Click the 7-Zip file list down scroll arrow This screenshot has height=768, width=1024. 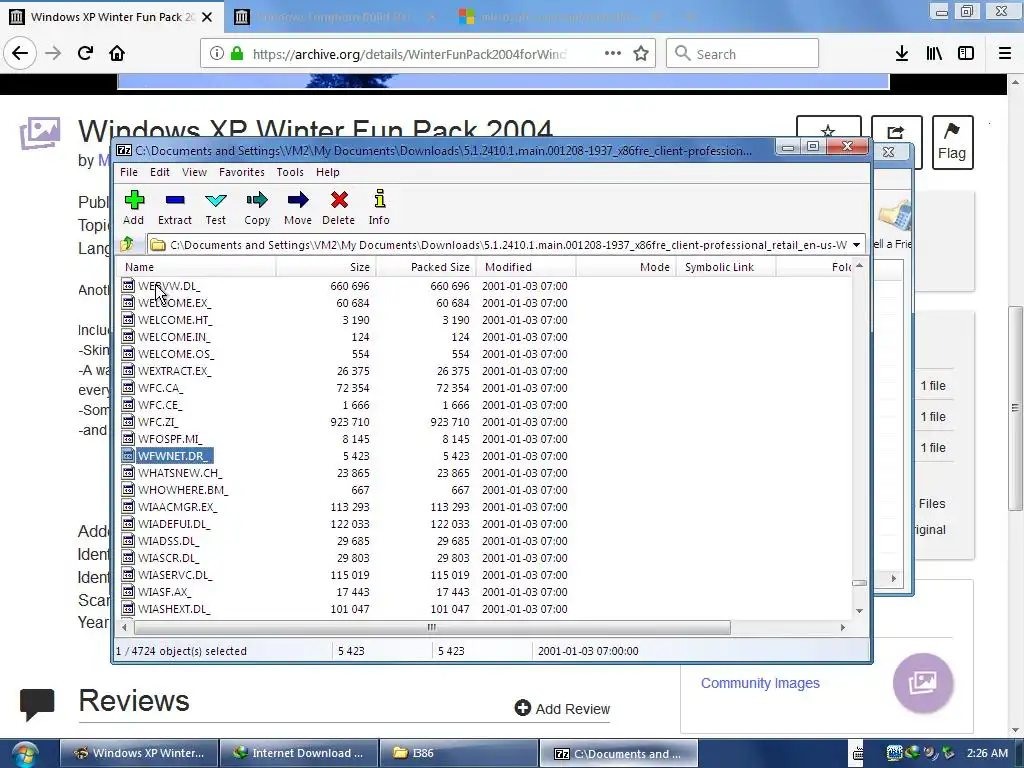859,611
